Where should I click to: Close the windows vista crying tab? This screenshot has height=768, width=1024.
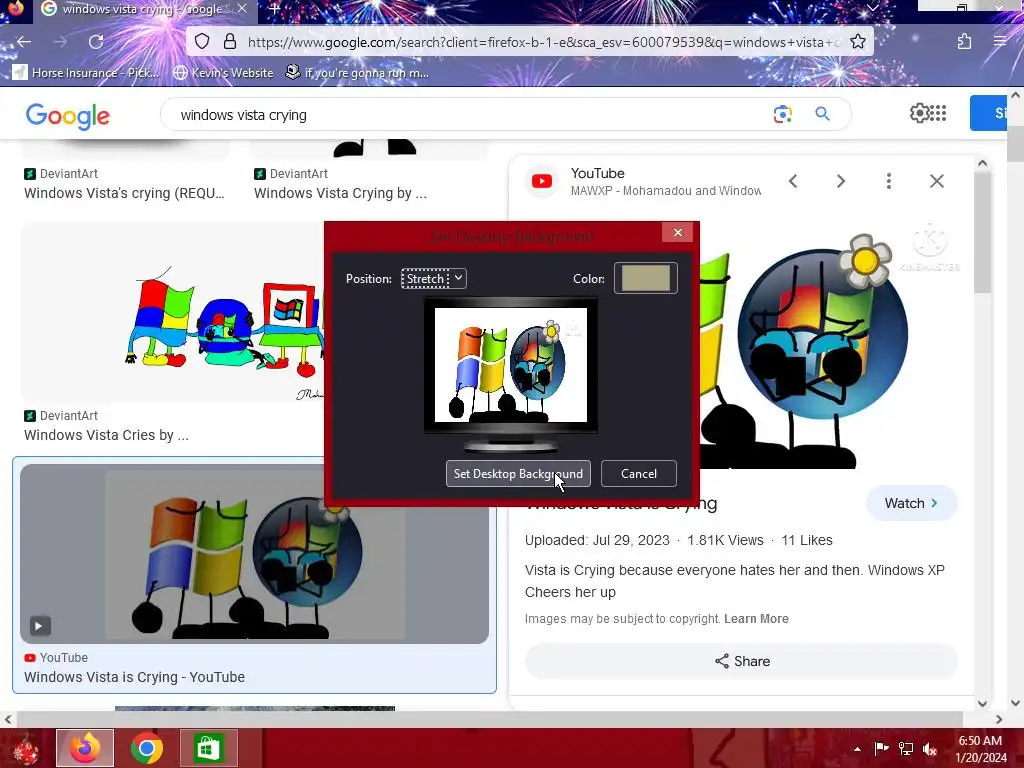pos(242,9)
